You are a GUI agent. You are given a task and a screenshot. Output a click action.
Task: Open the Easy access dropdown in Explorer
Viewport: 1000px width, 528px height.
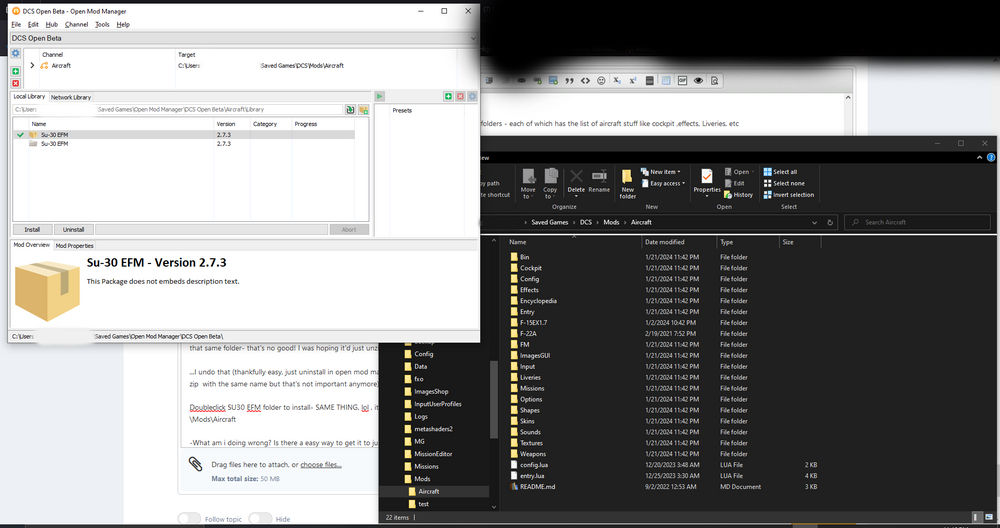[x=663, y=184]
